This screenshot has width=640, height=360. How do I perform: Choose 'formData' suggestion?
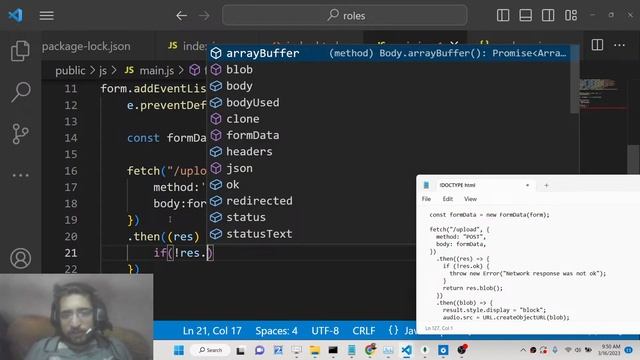(x=389, y=135)
